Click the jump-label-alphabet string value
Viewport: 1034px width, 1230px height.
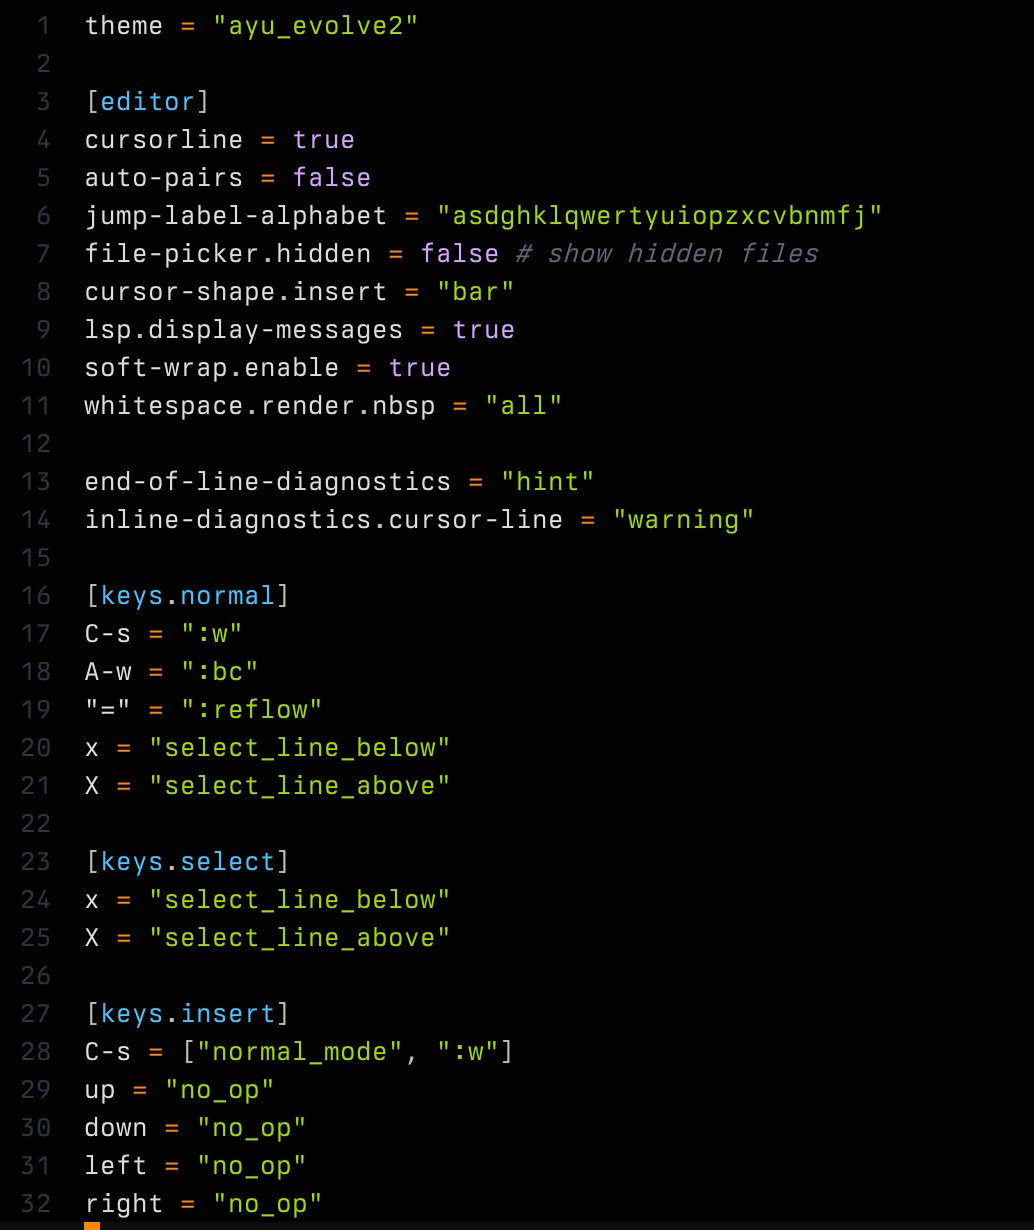pyautogui.click(x=659, y=216)
